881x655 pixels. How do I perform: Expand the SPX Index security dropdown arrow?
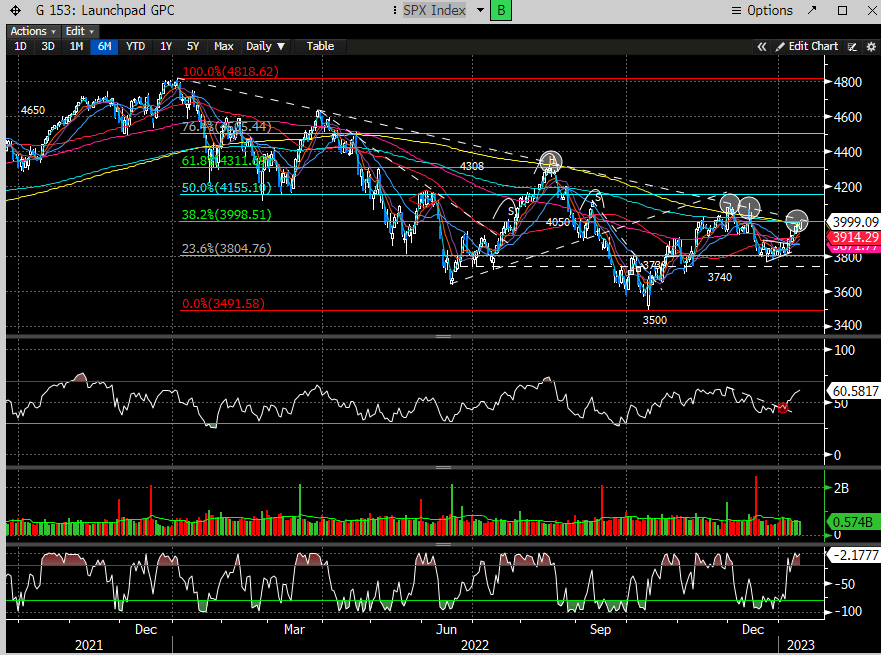[x=480, y=10]
